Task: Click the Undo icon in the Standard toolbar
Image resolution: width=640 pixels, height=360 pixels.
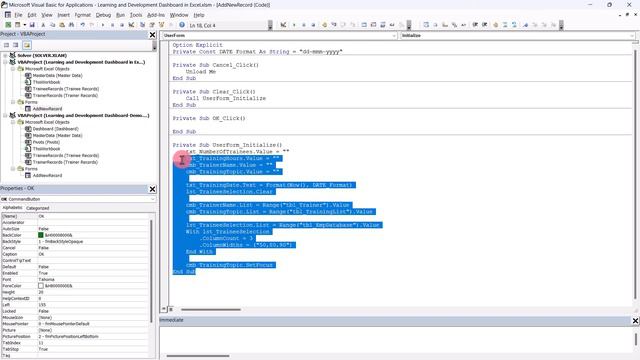Action: 82,25
